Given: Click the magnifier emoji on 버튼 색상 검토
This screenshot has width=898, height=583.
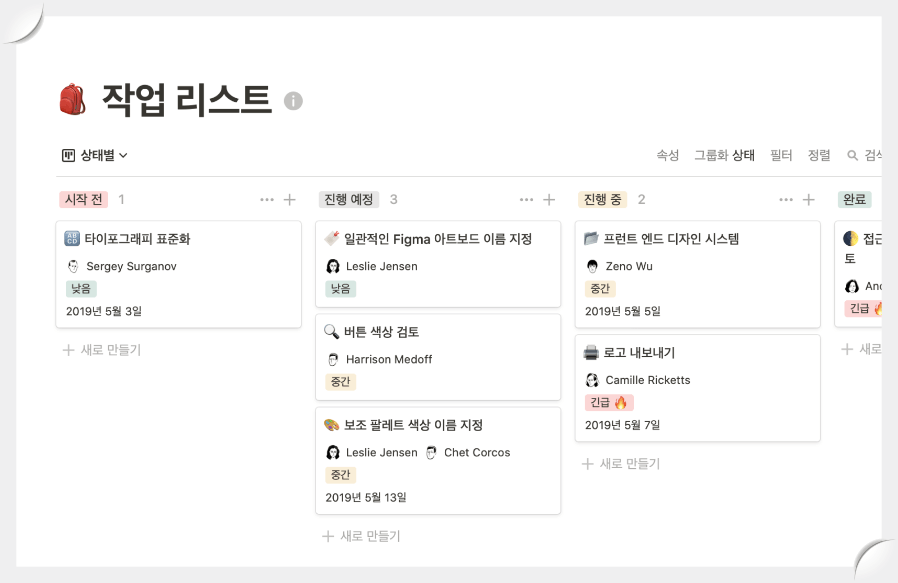Looking at the screenshot, I should tap(332, 331).
